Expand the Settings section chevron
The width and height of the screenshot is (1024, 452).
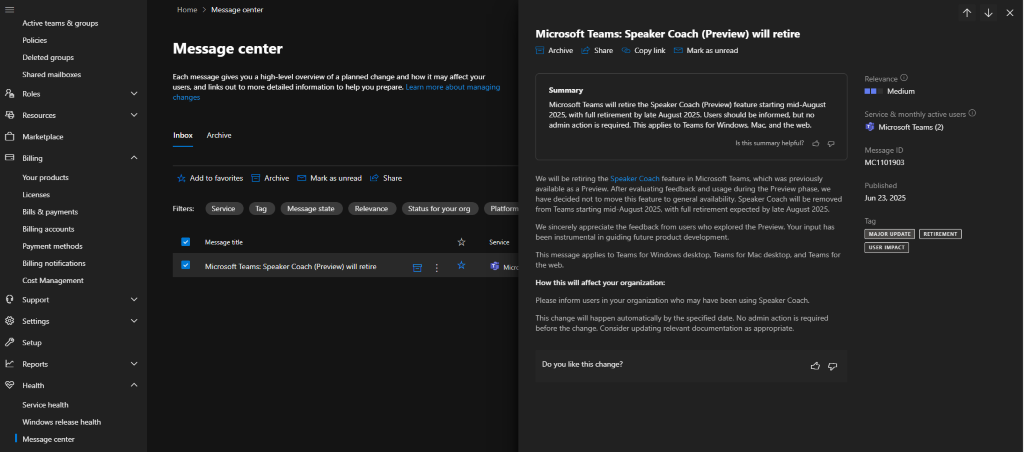[134, 321]
